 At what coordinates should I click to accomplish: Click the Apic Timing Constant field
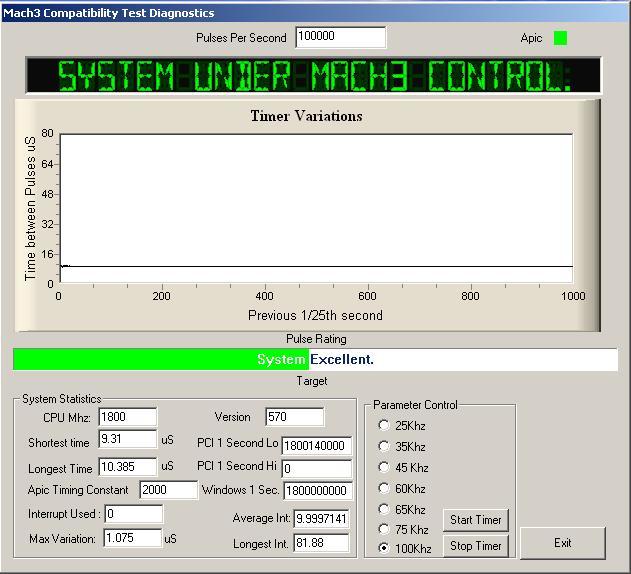pos(168,490)
